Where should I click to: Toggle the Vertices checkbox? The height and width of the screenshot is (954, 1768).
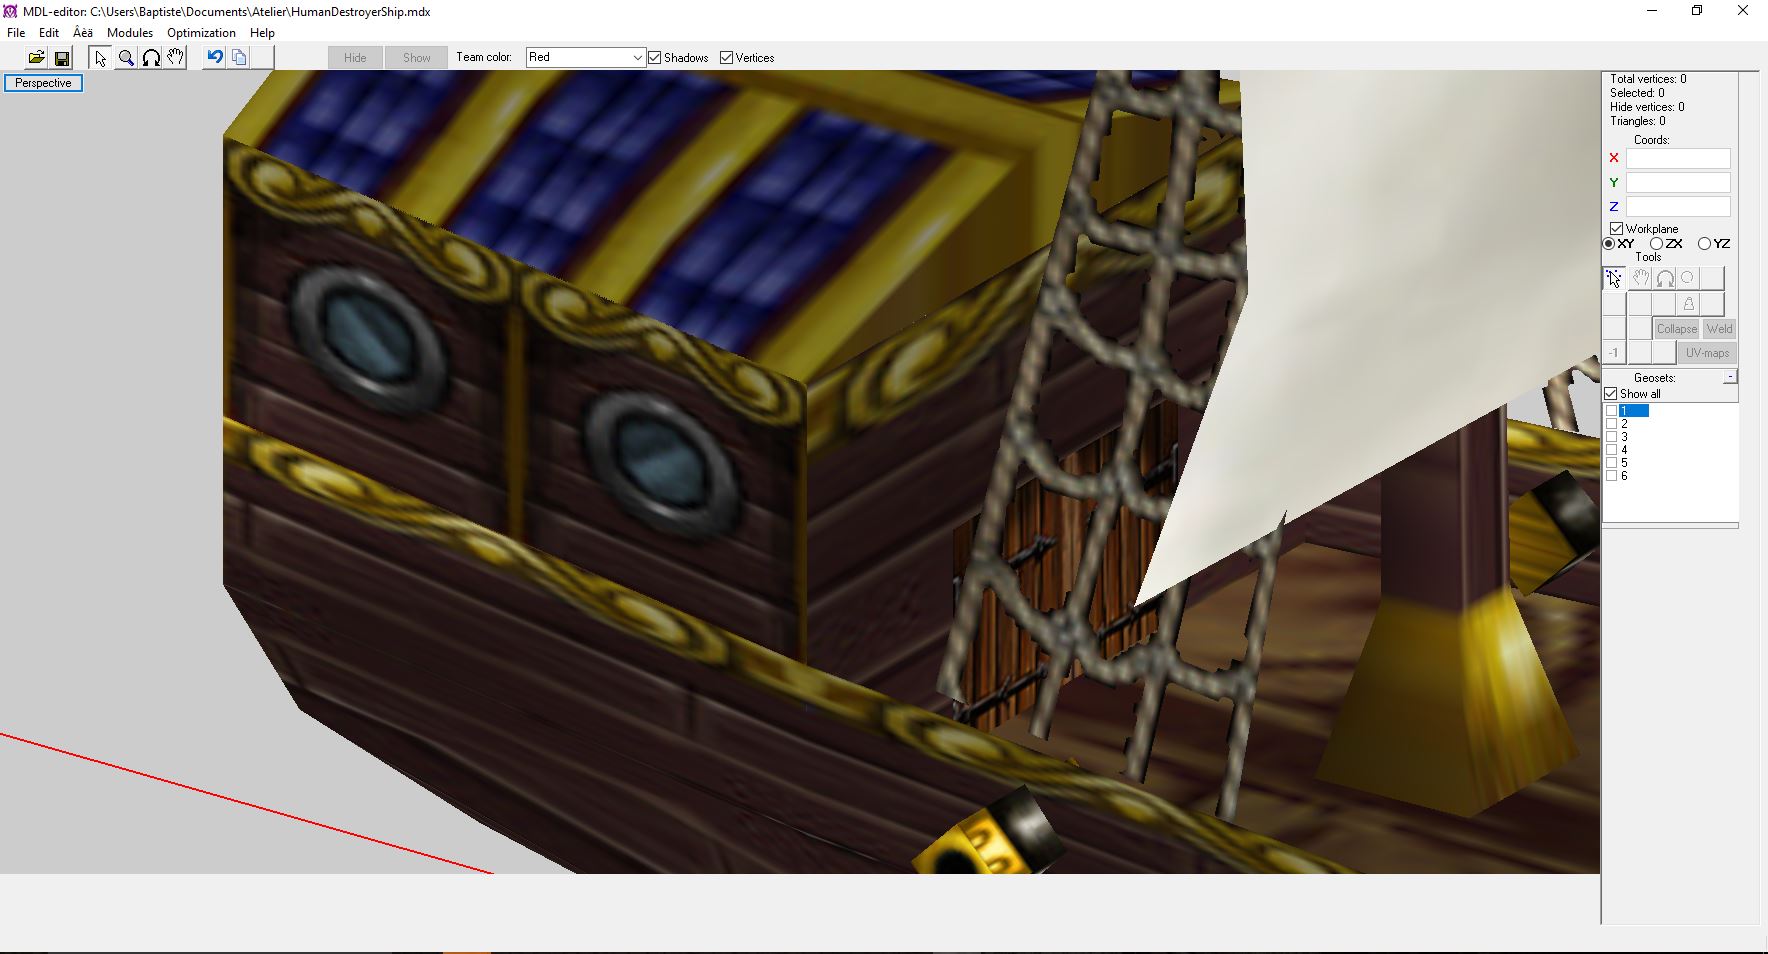pos(727,58)
